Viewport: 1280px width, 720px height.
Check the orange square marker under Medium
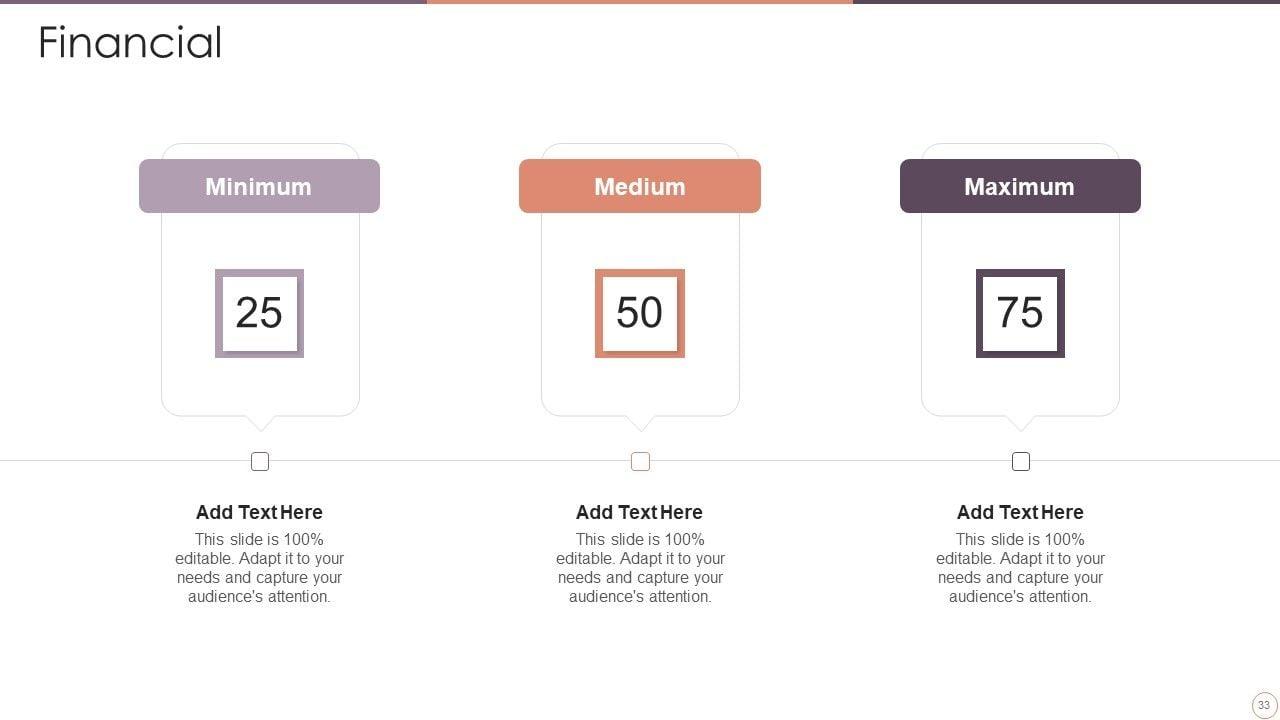(x=640, y=461)
